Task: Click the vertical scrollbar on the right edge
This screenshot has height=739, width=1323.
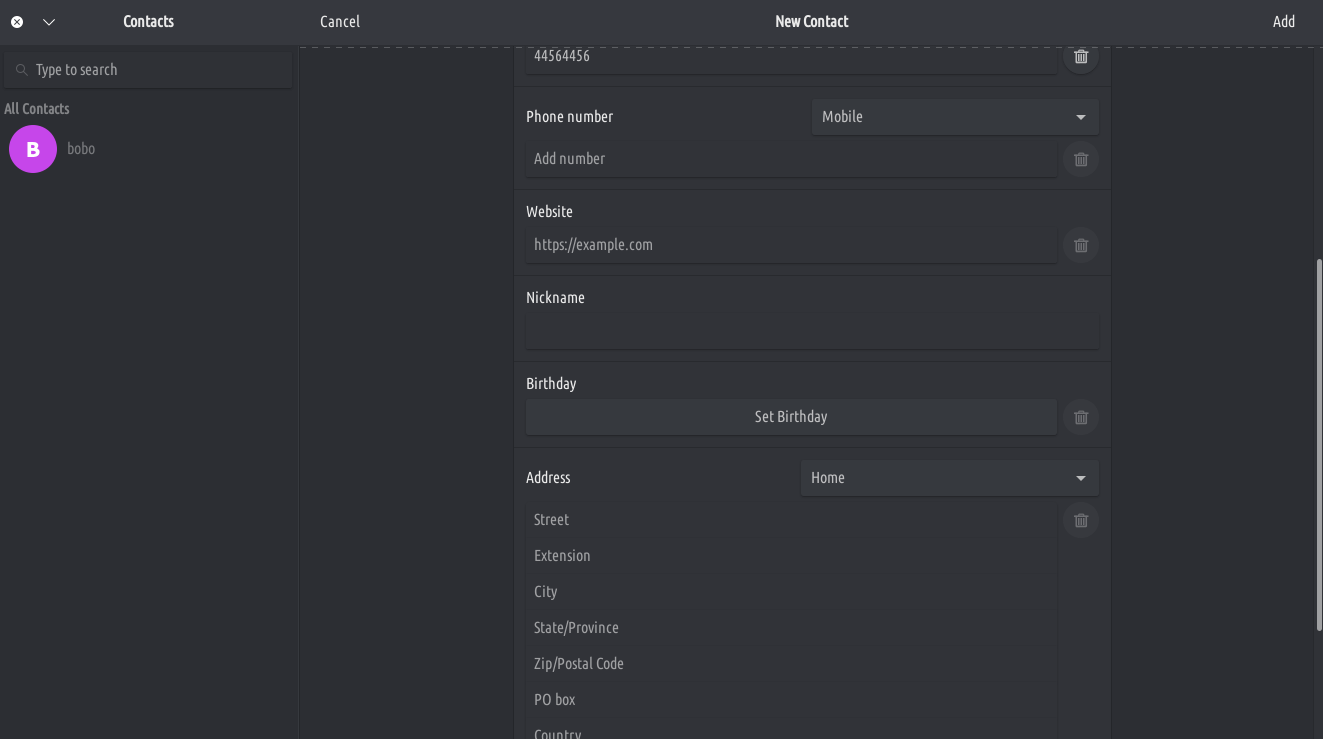Action: tap(1318, 445)
